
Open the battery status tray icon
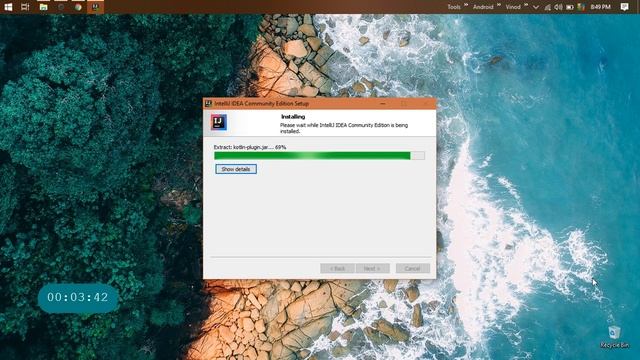point(570,7)
